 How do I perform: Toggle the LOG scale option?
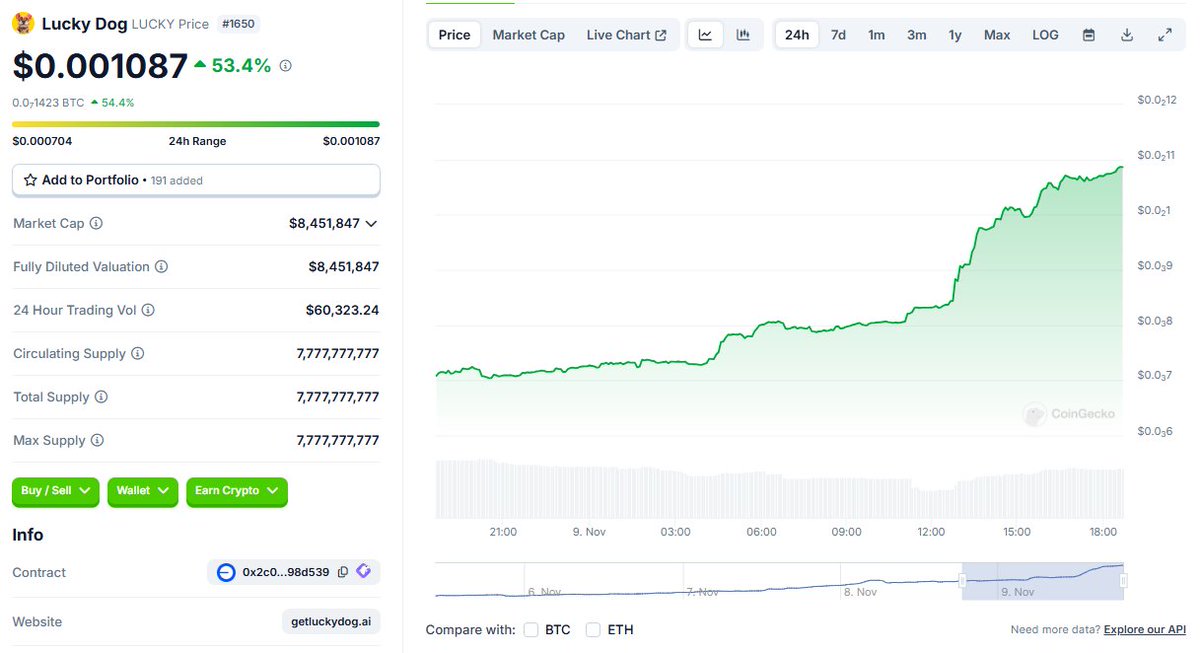(x=1045, y=35)
